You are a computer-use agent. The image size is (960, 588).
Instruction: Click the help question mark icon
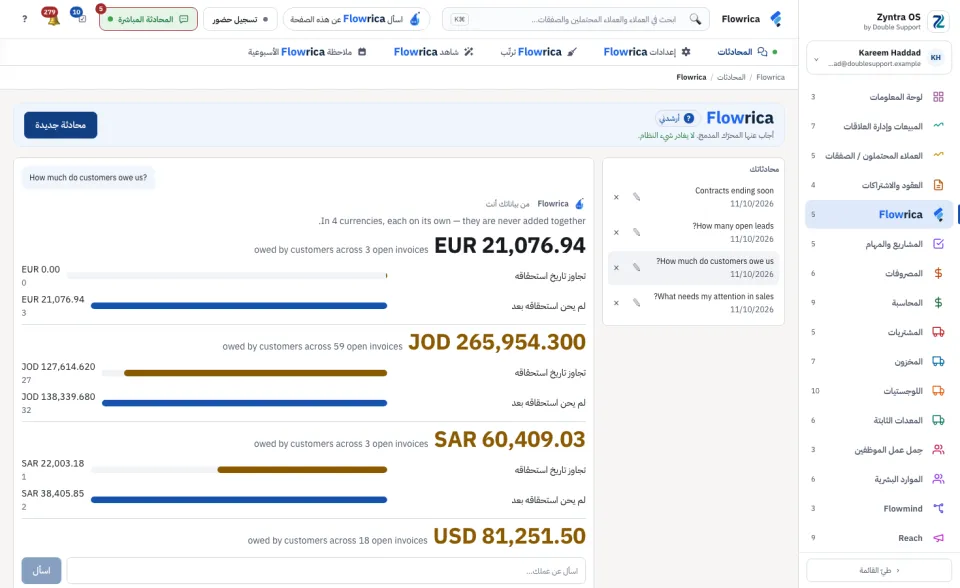(24, 19)
